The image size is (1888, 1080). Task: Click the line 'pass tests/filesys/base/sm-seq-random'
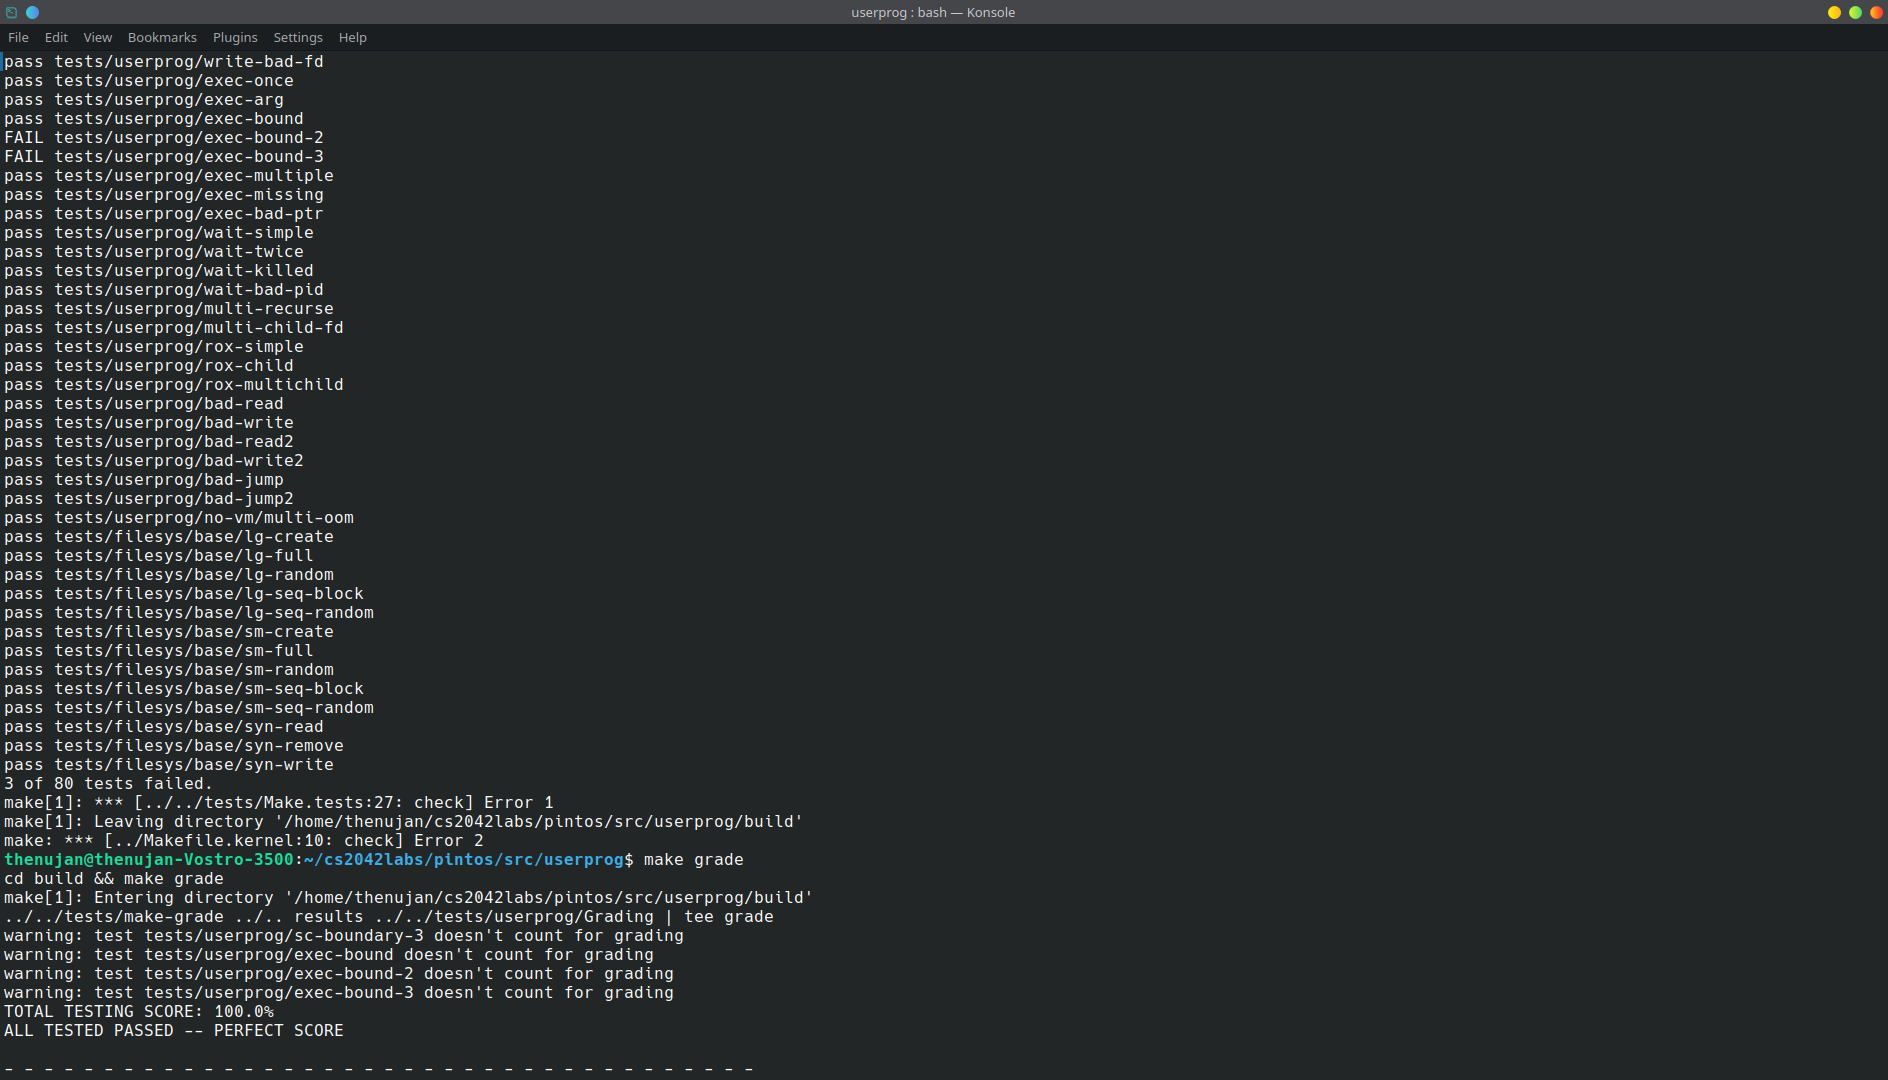[x=189, y=708]
